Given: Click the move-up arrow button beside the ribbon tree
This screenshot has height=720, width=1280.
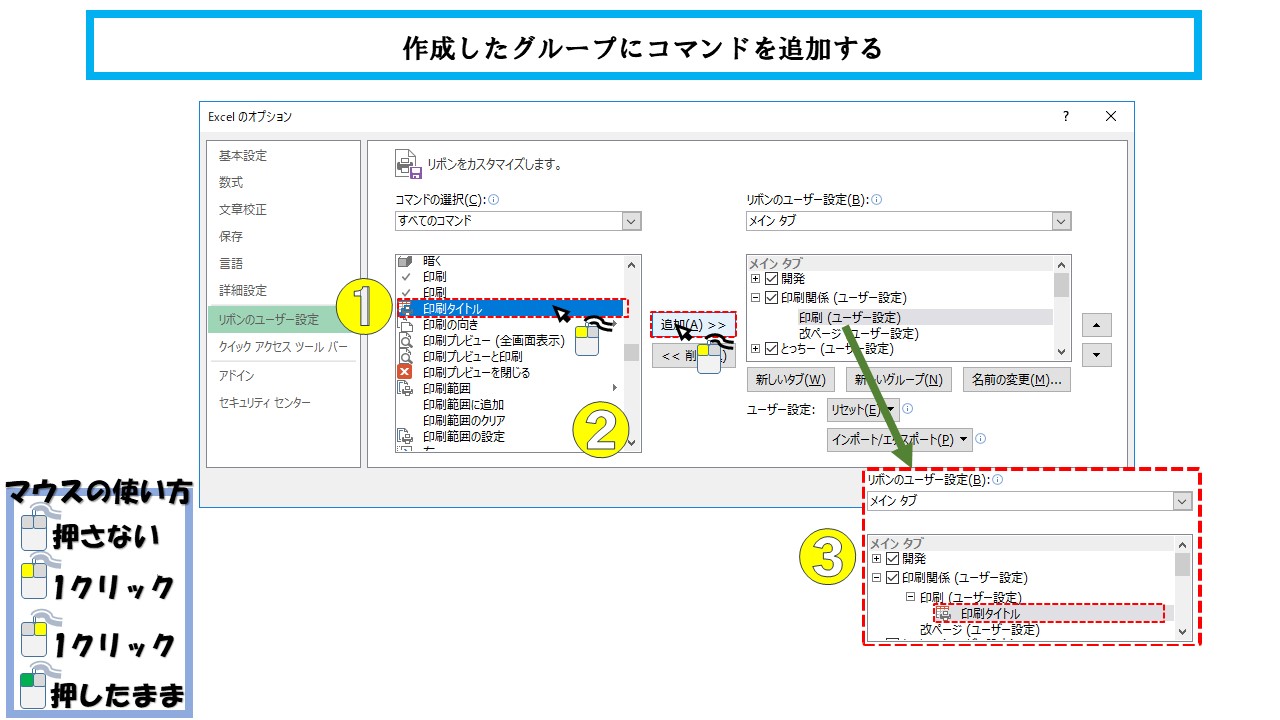Looking at the screenshot, I should pos(1098,326).
